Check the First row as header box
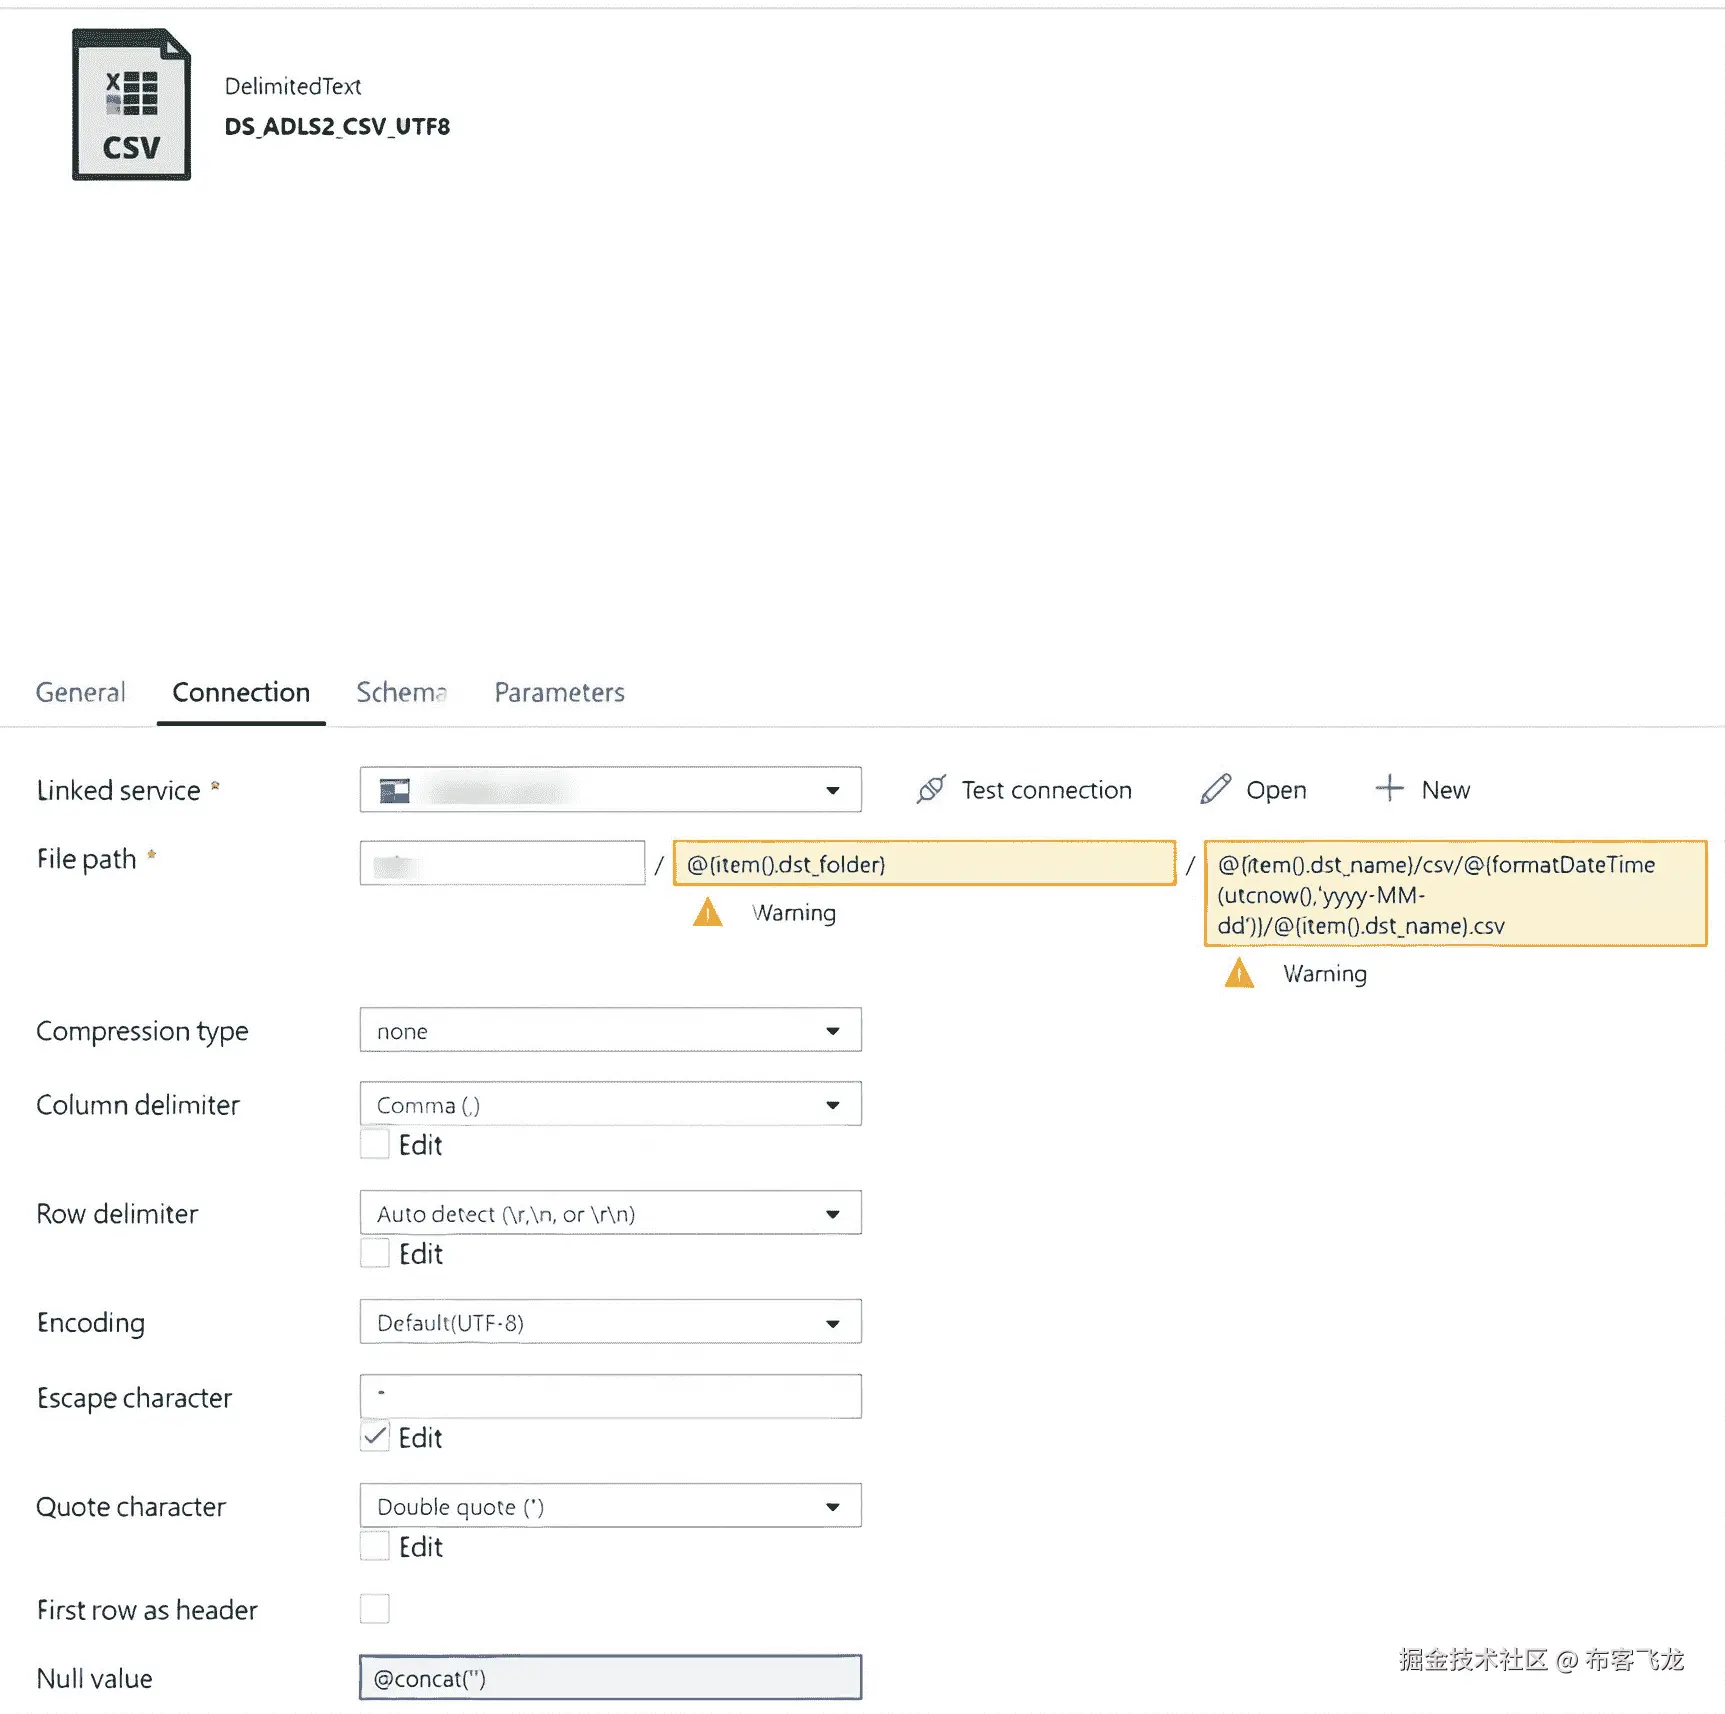 pyautogui.click(x=375, y=1609)
